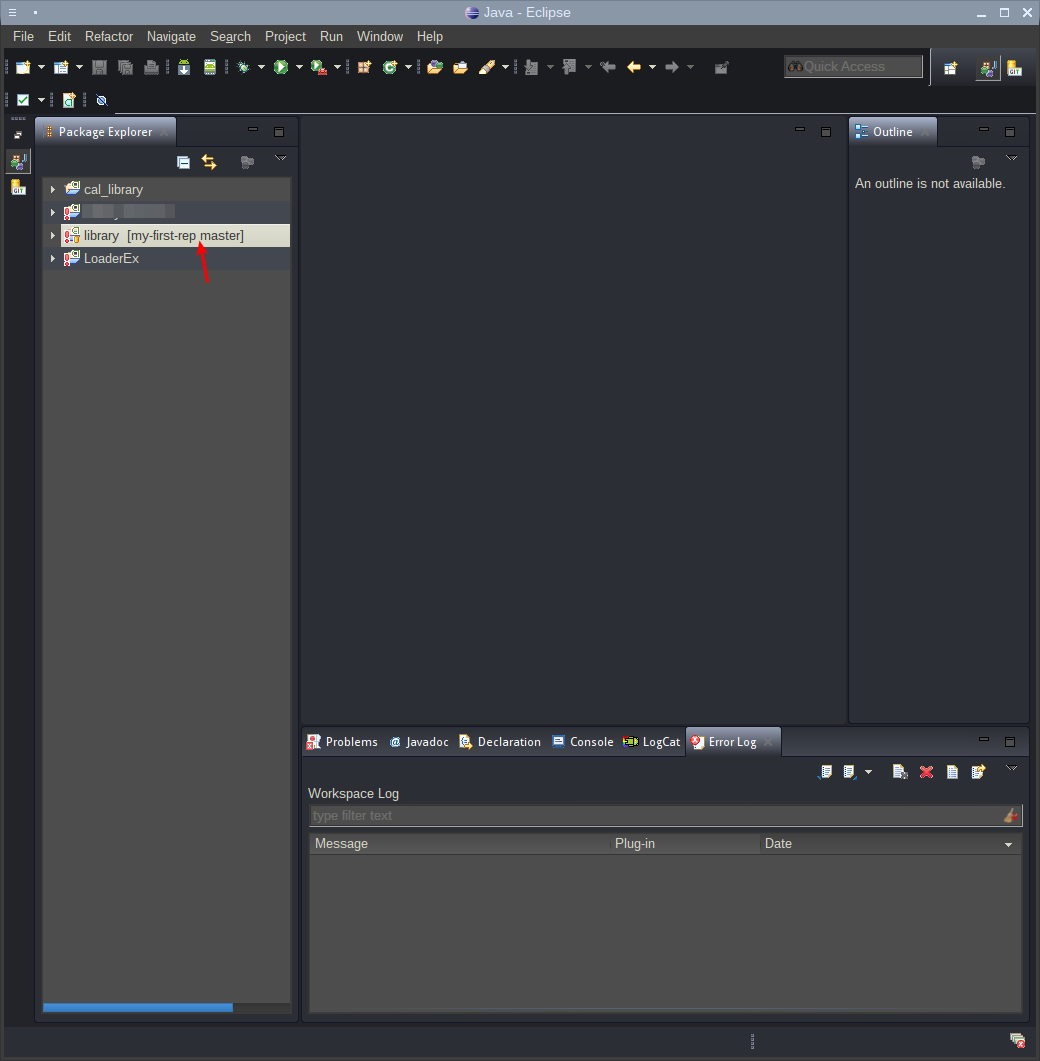1040x1061 pixels.
Task: Run the application using the Run icon
Action: 280,67
